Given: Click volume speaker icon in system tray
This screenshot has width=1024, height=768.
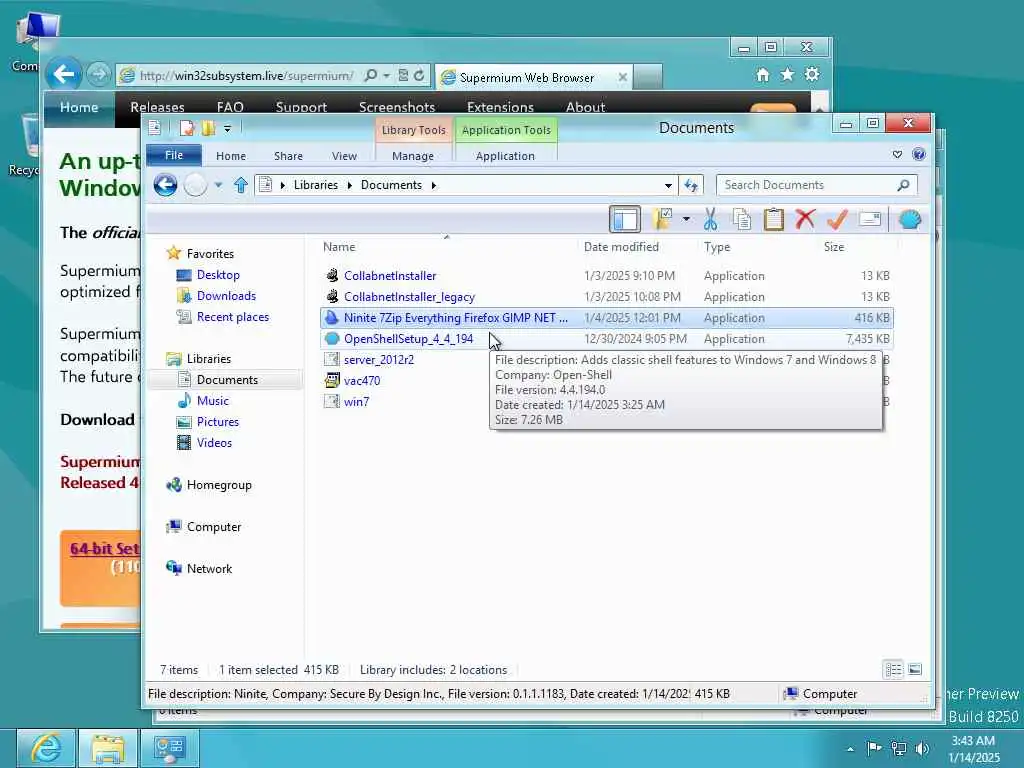Looking at the screenshot, I should tap(922, 748).
